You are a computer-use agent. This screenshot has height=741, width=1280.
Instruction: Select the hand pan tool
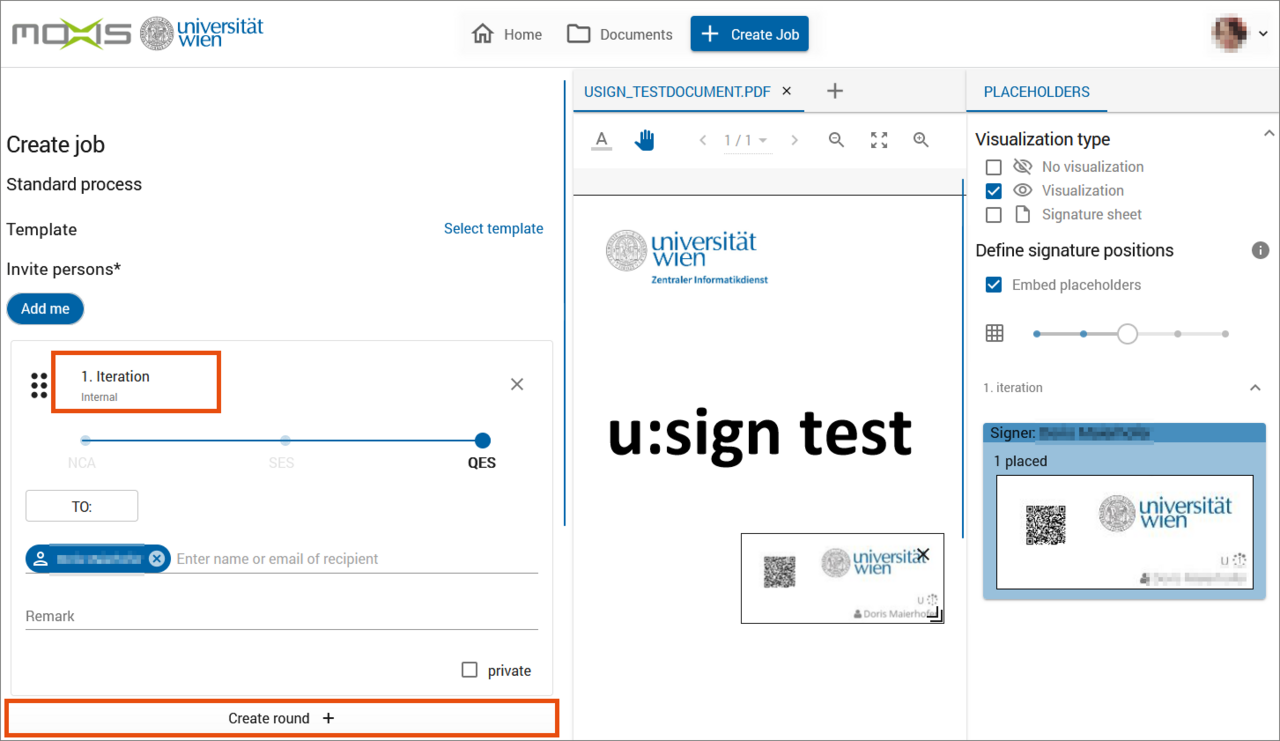tap(645, 141)
